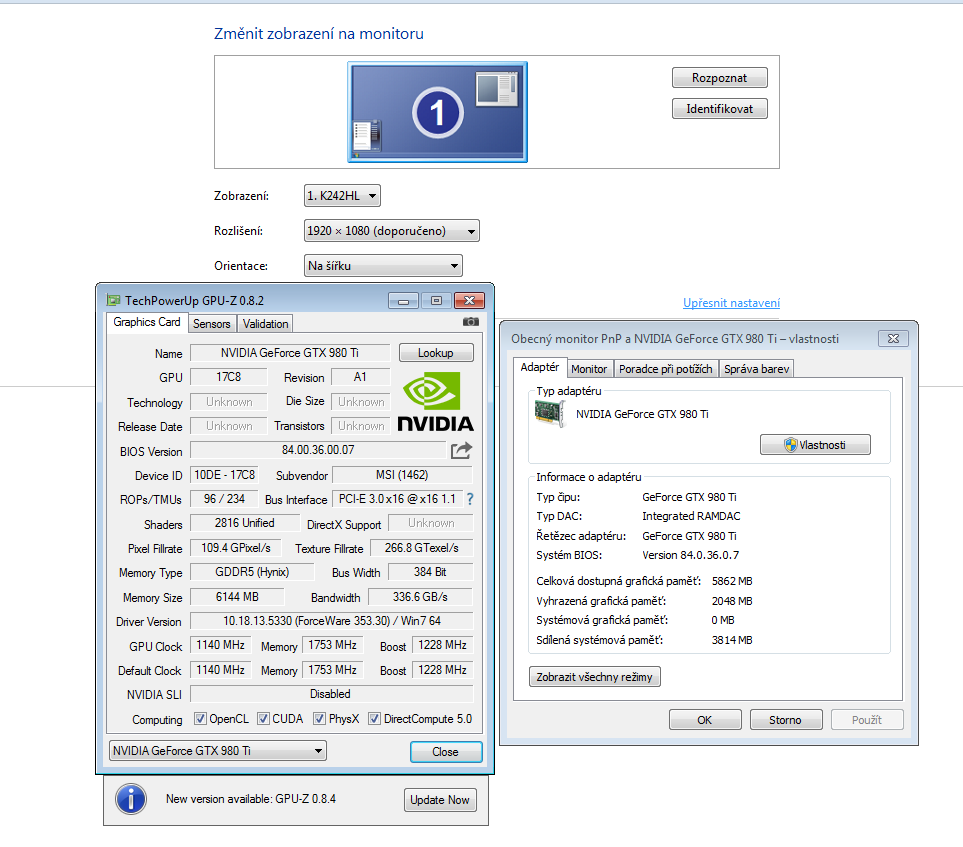Click the Bus Interface question mark icon
The width and height of the screenshot is (963, 847).
point(470,499)
